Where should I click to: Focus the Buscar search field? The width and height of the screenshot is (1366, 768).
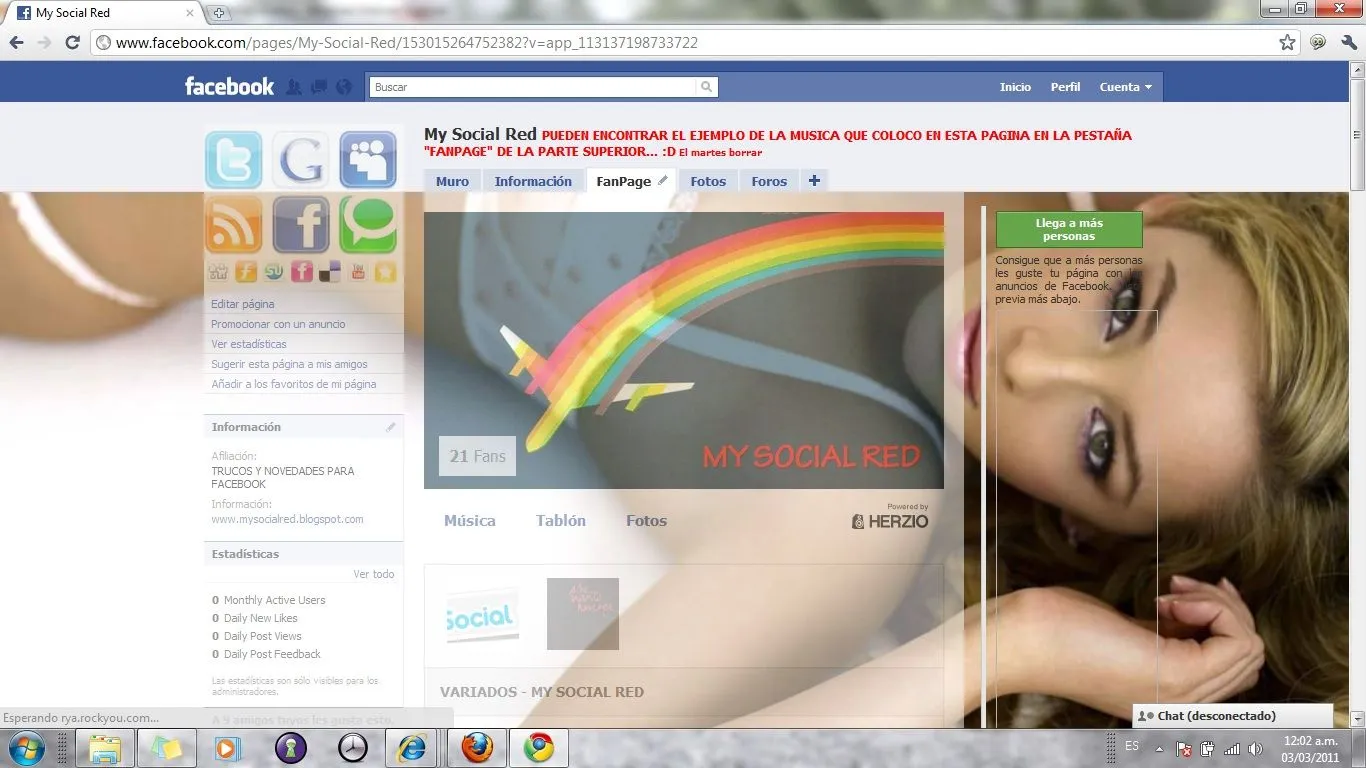[x=532, y=87]
